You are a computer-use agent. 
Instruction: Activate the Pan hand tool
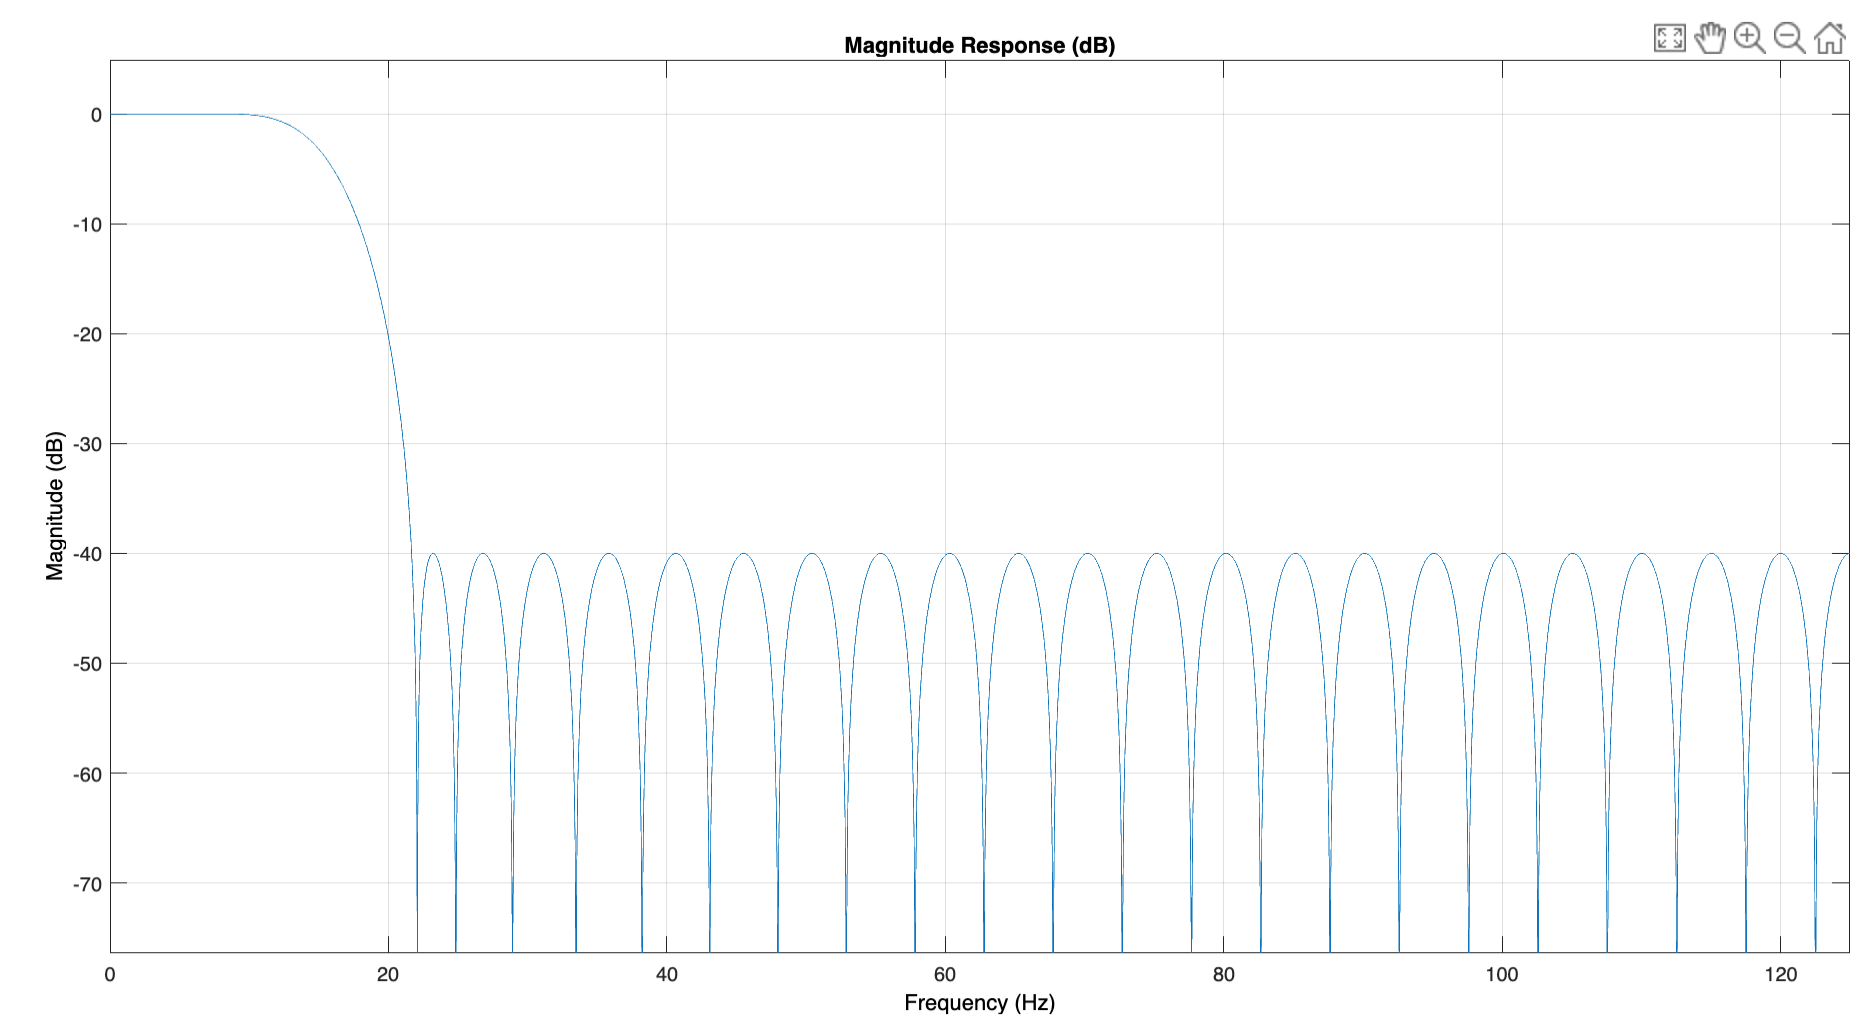pos(1710,38)
